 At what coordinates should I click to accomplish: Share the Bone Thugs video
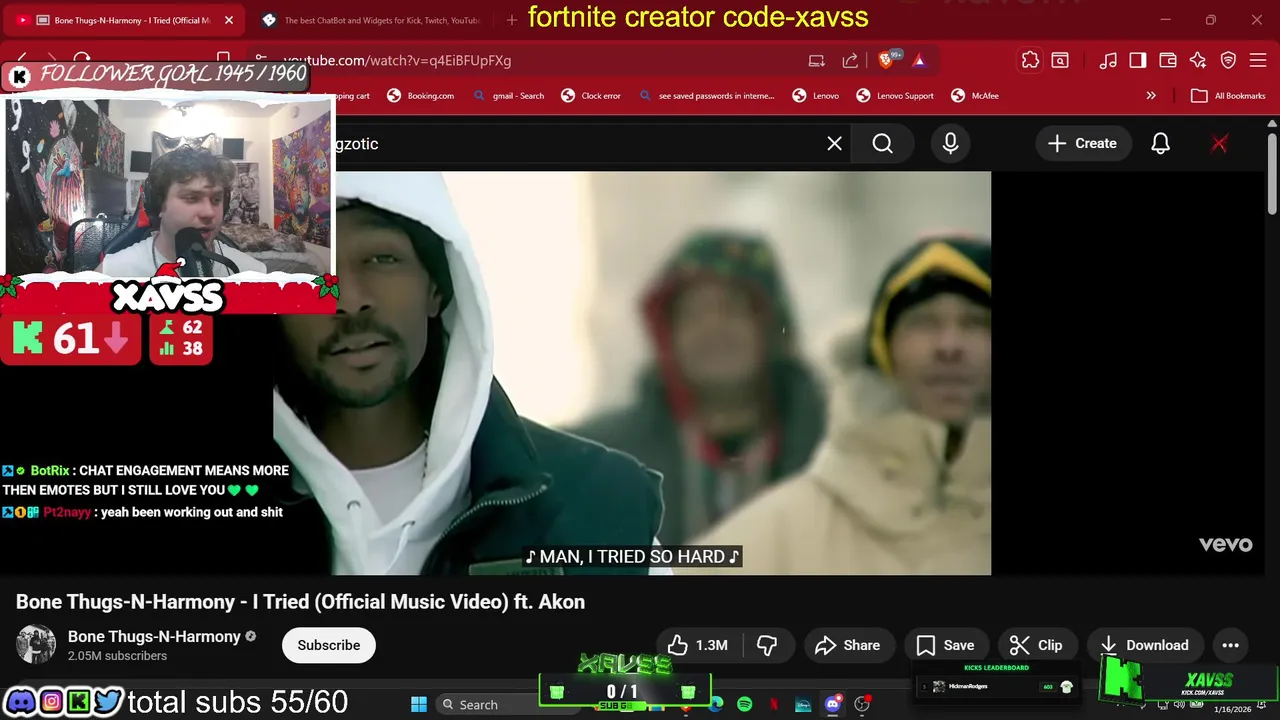tap(848, 645)
